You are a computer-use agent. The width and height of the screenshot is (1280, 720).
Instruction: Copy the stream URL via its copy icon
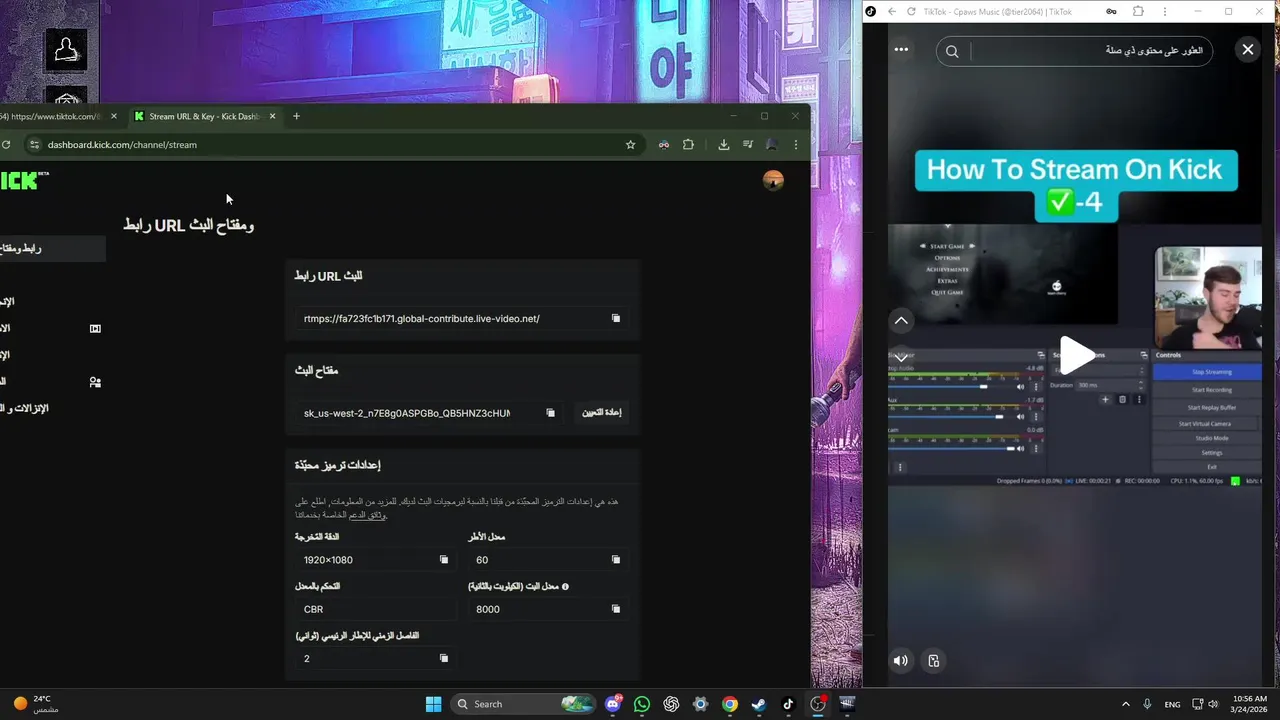(x=616, y=318)
